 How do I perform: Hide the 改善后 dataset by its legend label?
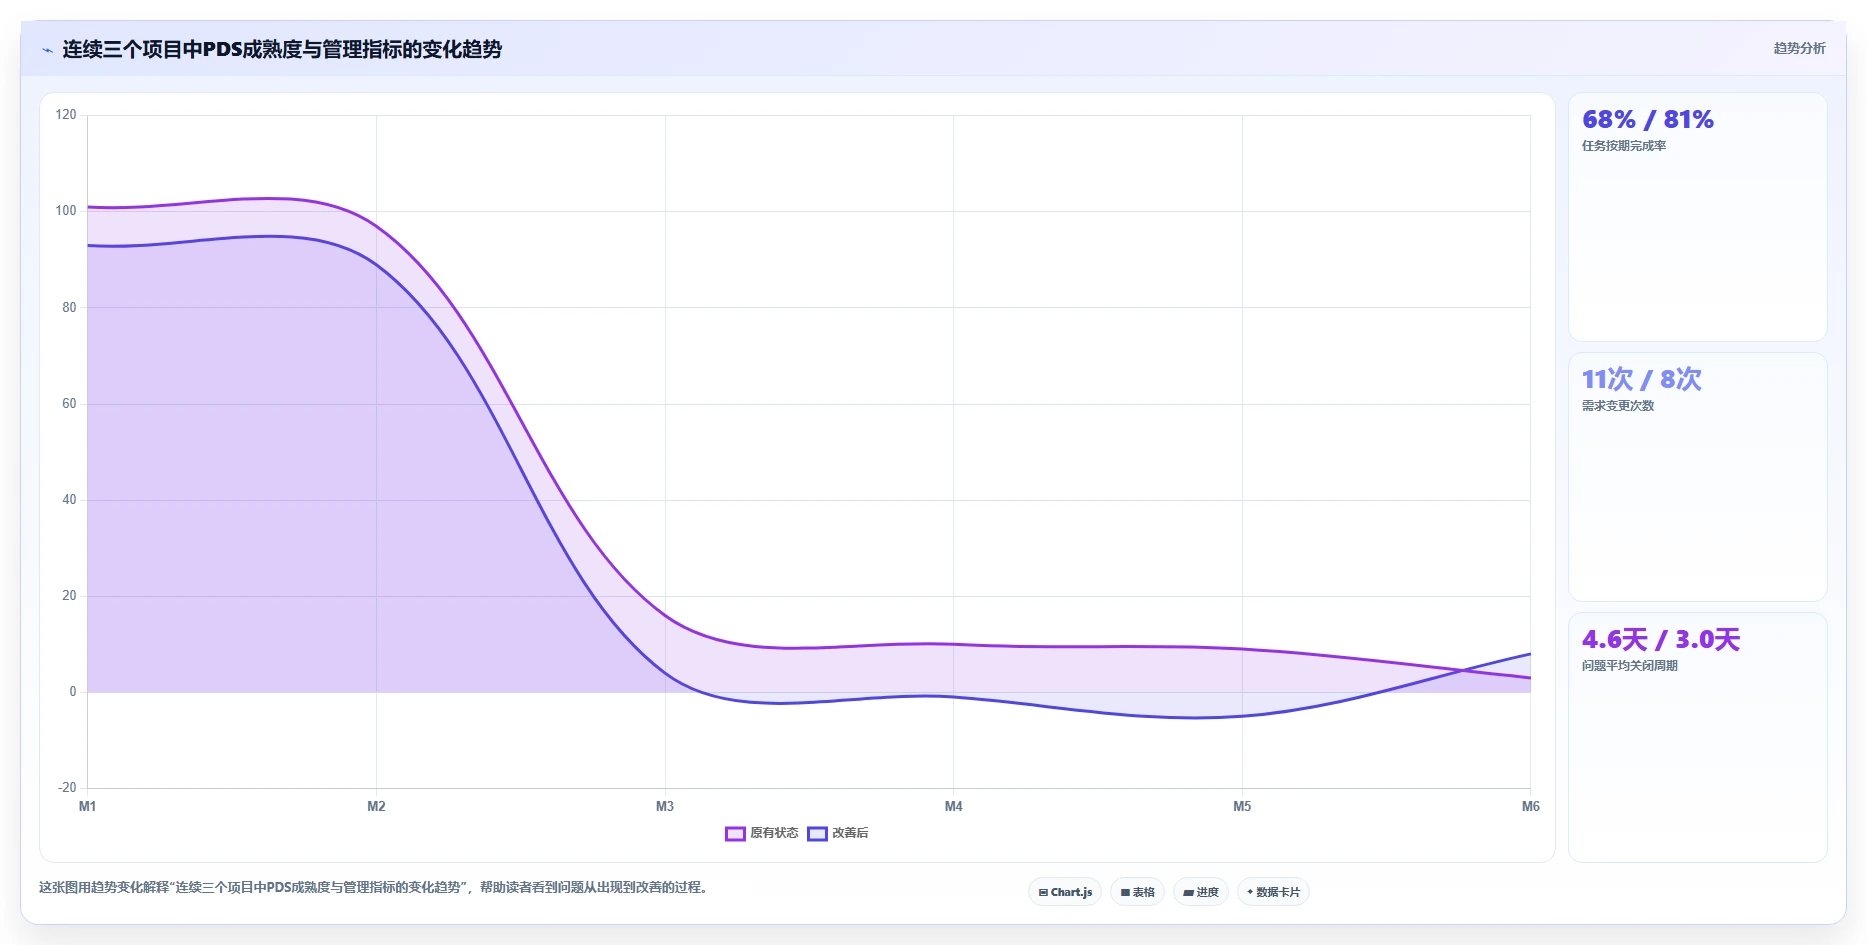[850, 833]
